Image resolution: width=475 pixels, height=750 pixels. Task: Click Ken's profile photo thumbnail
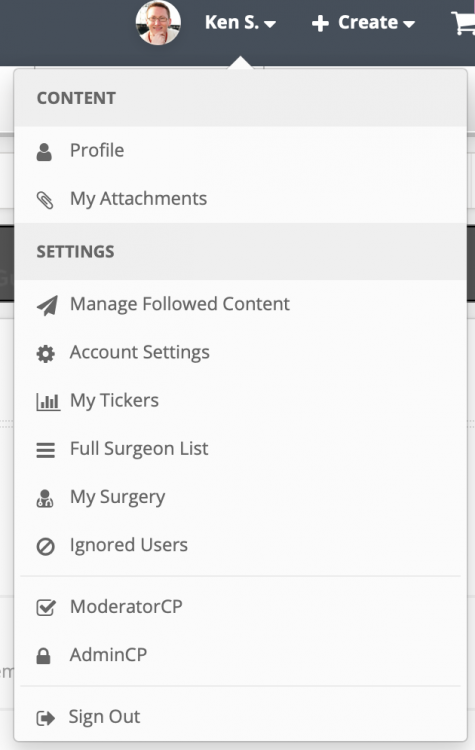(x=158, y=22)
